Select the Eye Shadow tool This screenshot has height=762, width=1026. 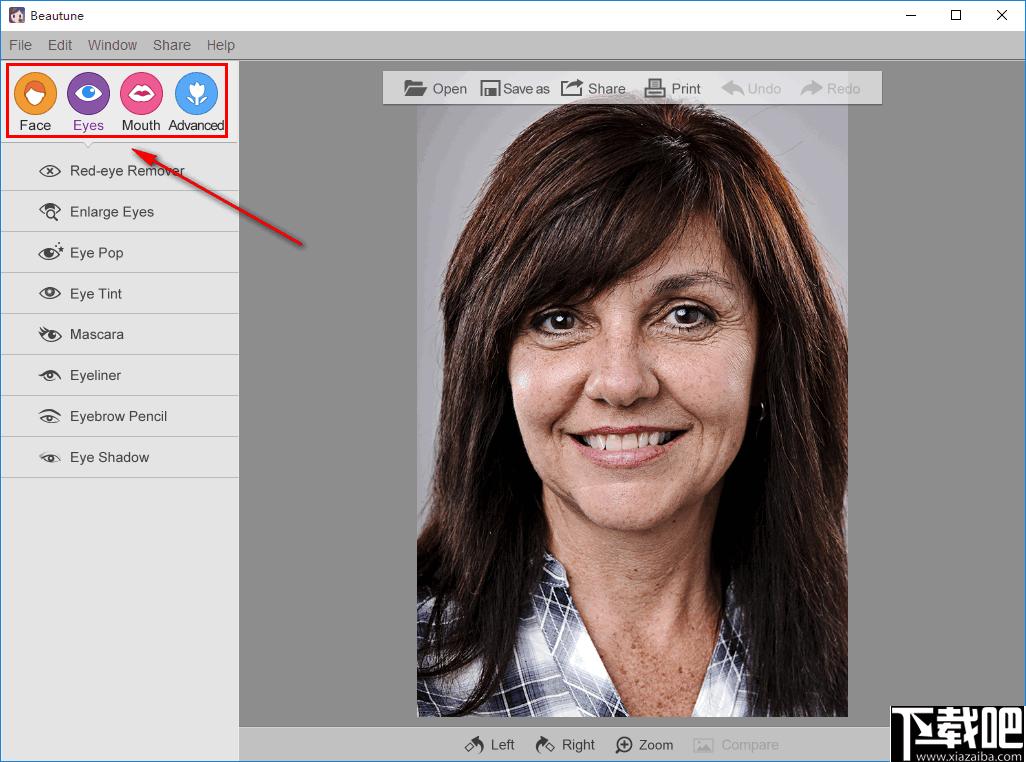coord(120,457)
